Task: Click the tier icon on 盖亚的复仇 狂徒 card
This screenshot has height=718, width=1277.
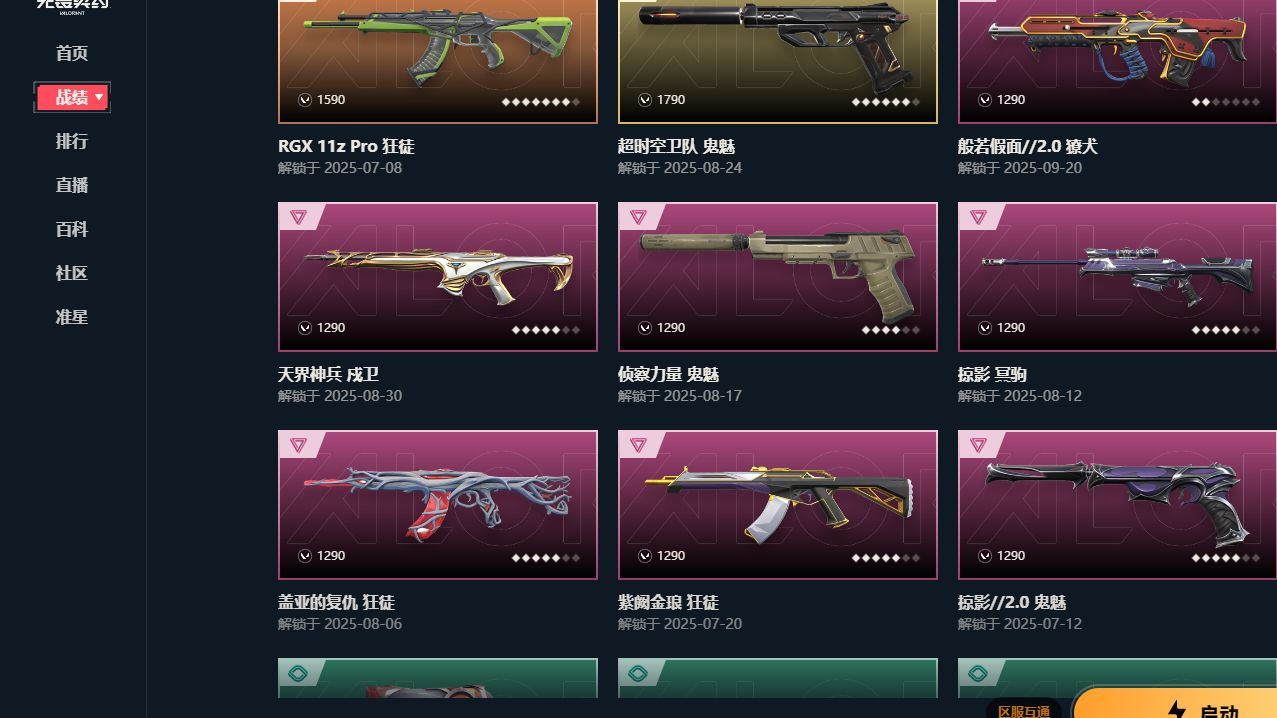Action: 298,445
